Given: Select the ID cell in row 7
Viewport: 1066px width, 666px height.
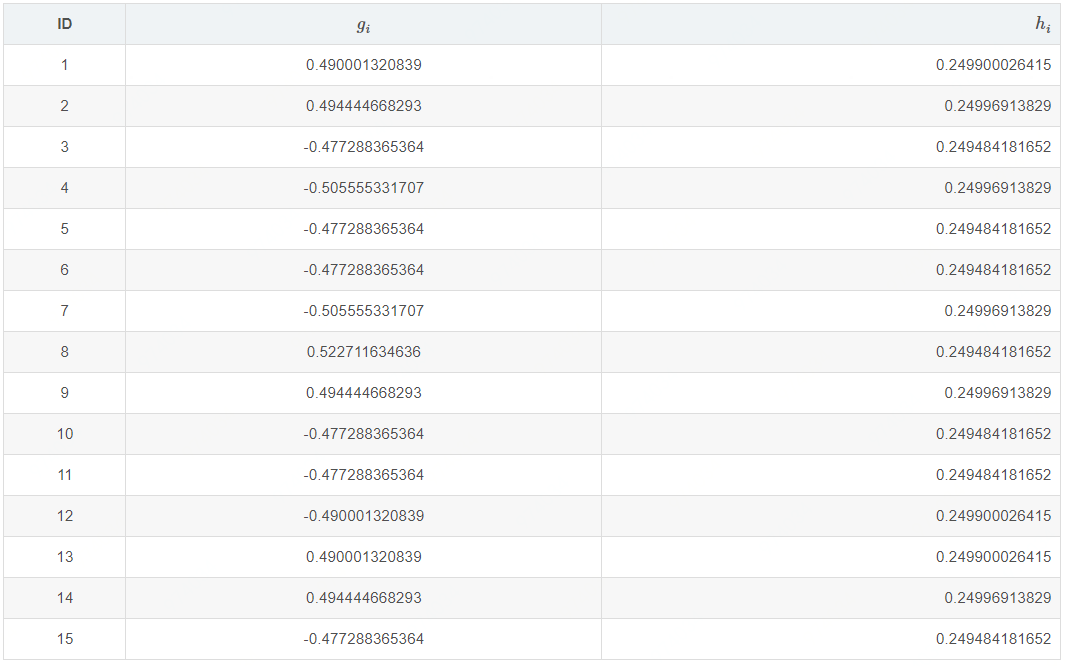Looking at the screenshot, I should click(x=65, y=311).
